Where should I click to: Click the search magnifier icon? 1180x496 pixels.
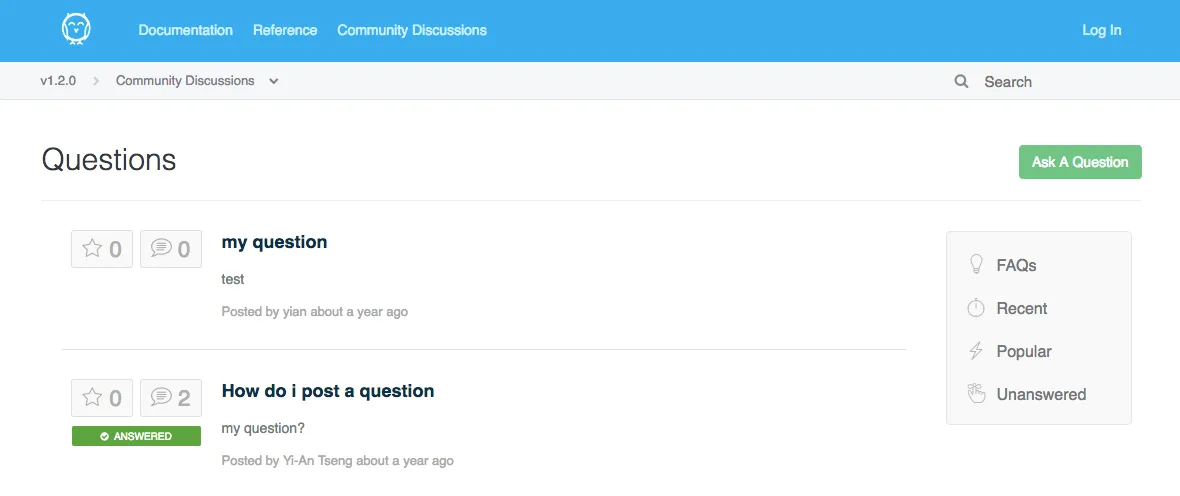click(x=961, y=81)
